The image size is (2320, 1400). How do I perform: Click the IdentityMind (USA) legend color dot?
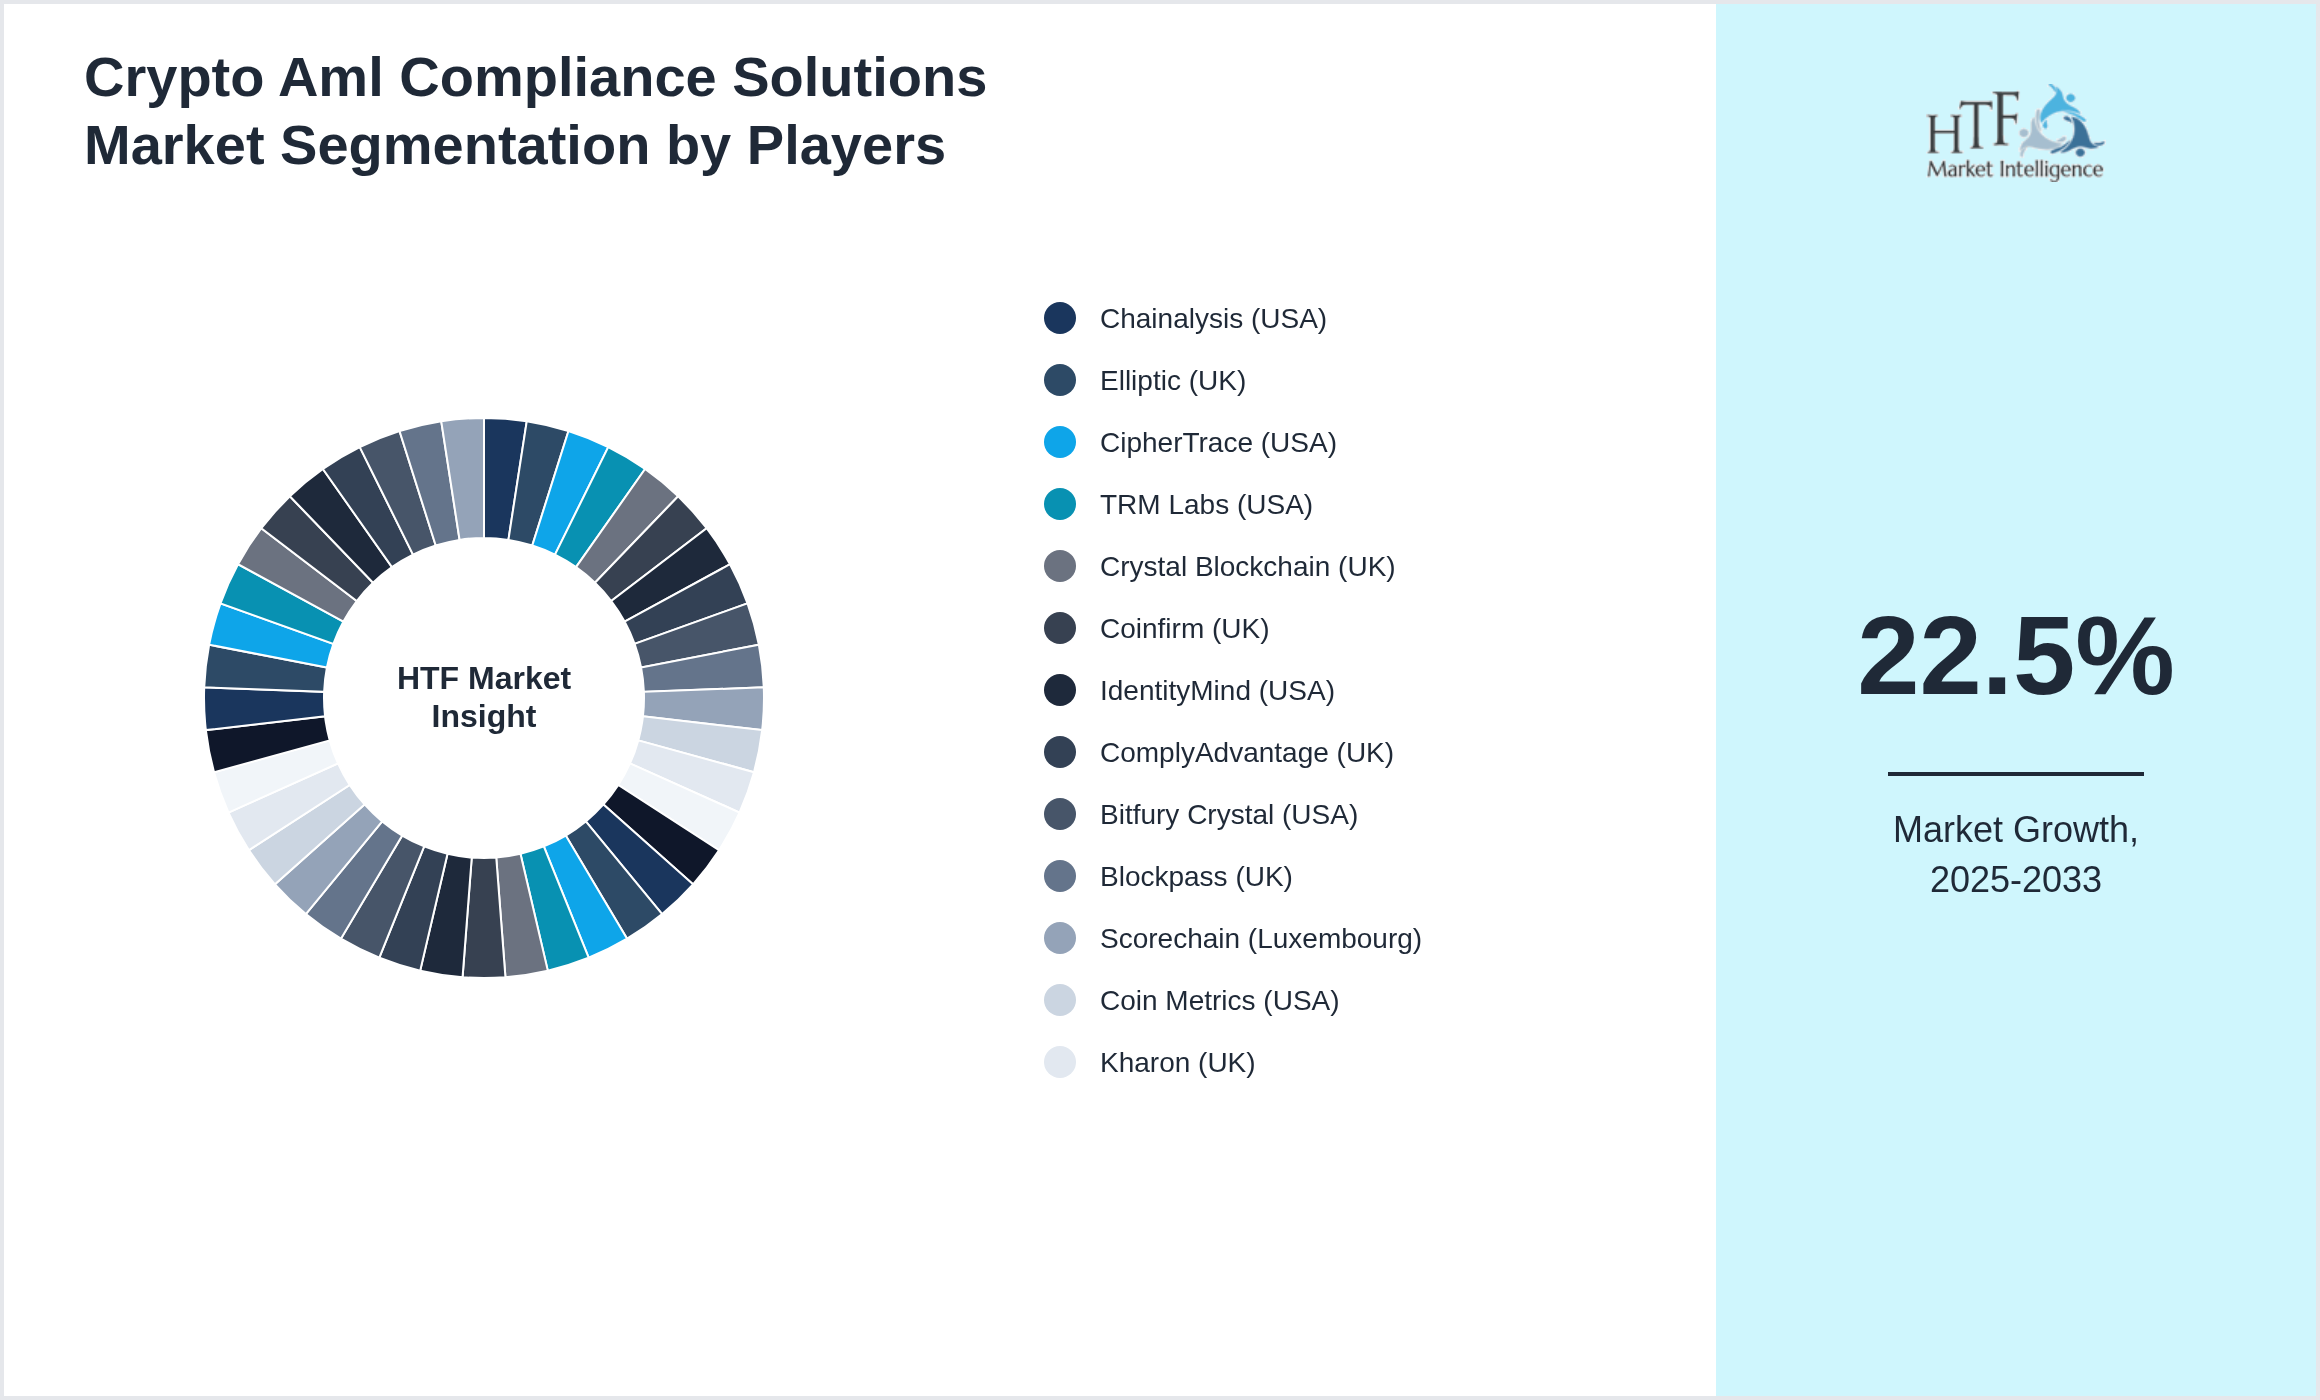tap(1060, 690)
